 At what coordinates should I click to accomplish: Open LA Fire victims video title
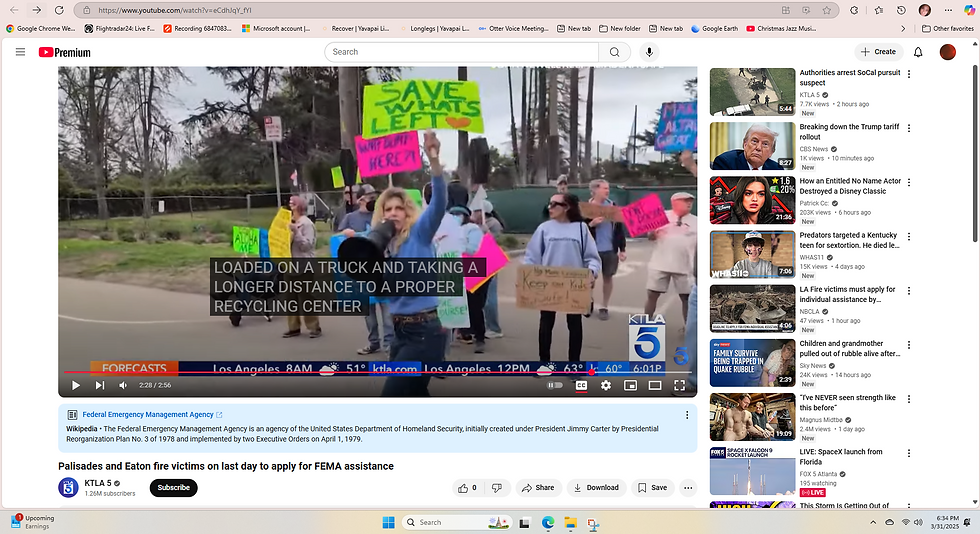click(x=848, y=295)
